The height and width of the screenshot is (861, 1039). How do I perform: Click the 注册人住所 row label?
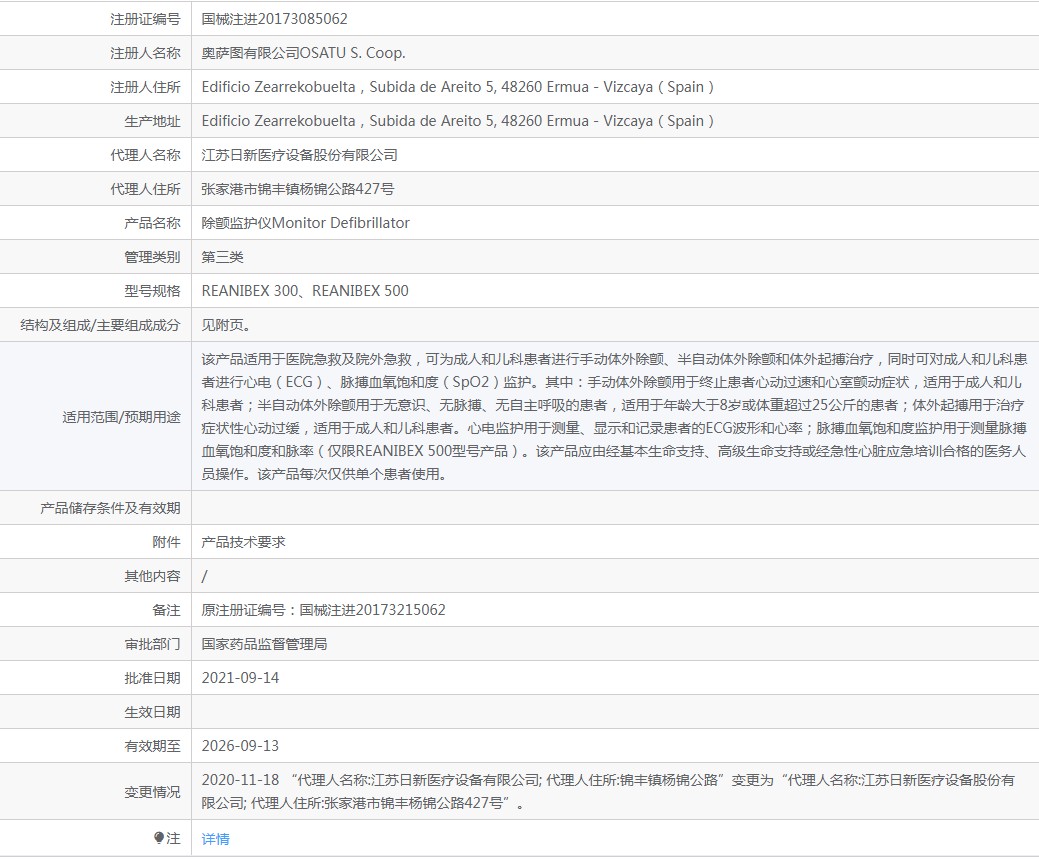pos(145,87)
